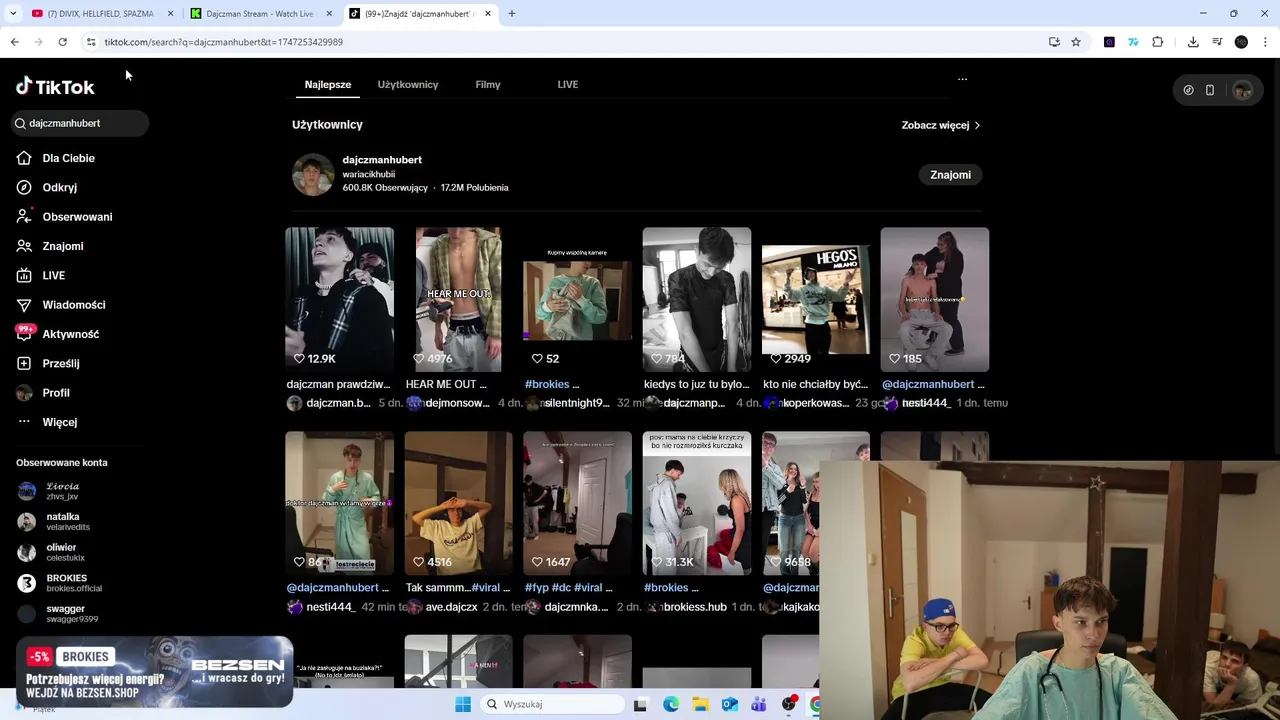Click the install app icon in address bar
The image size is (1280, 720).
point(1054,42)
